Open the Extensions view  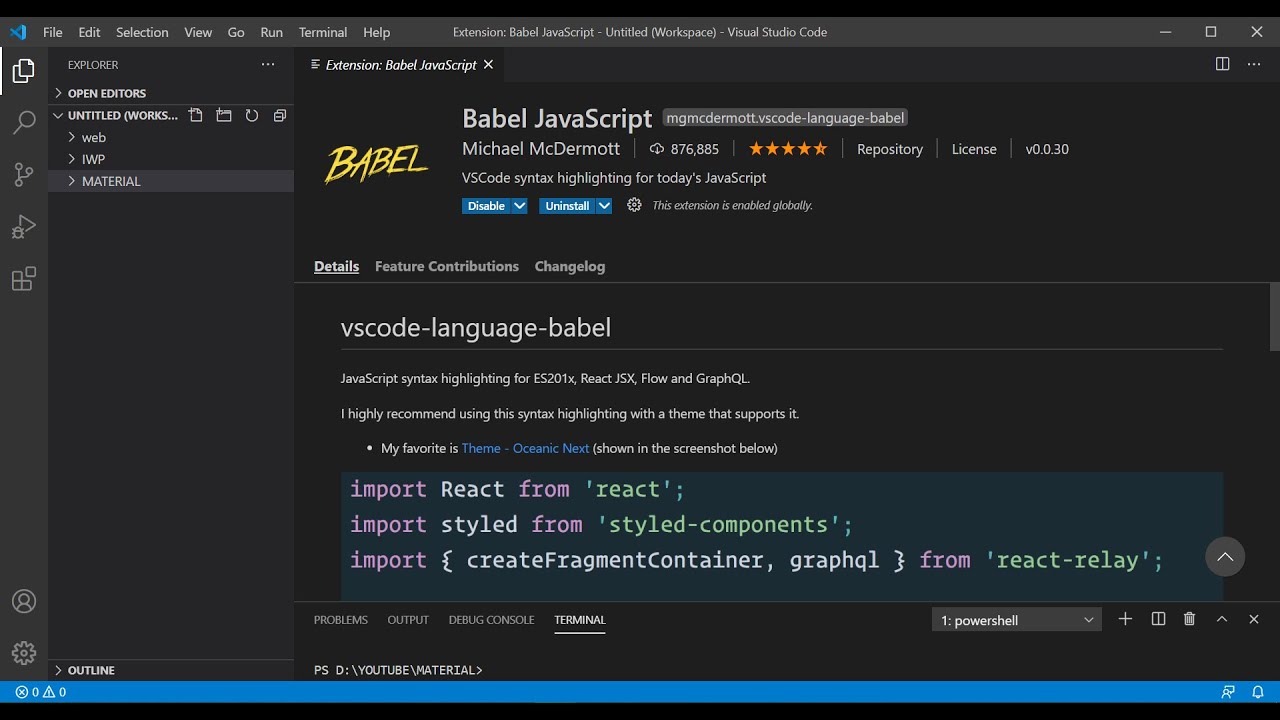tap(24, 279)
